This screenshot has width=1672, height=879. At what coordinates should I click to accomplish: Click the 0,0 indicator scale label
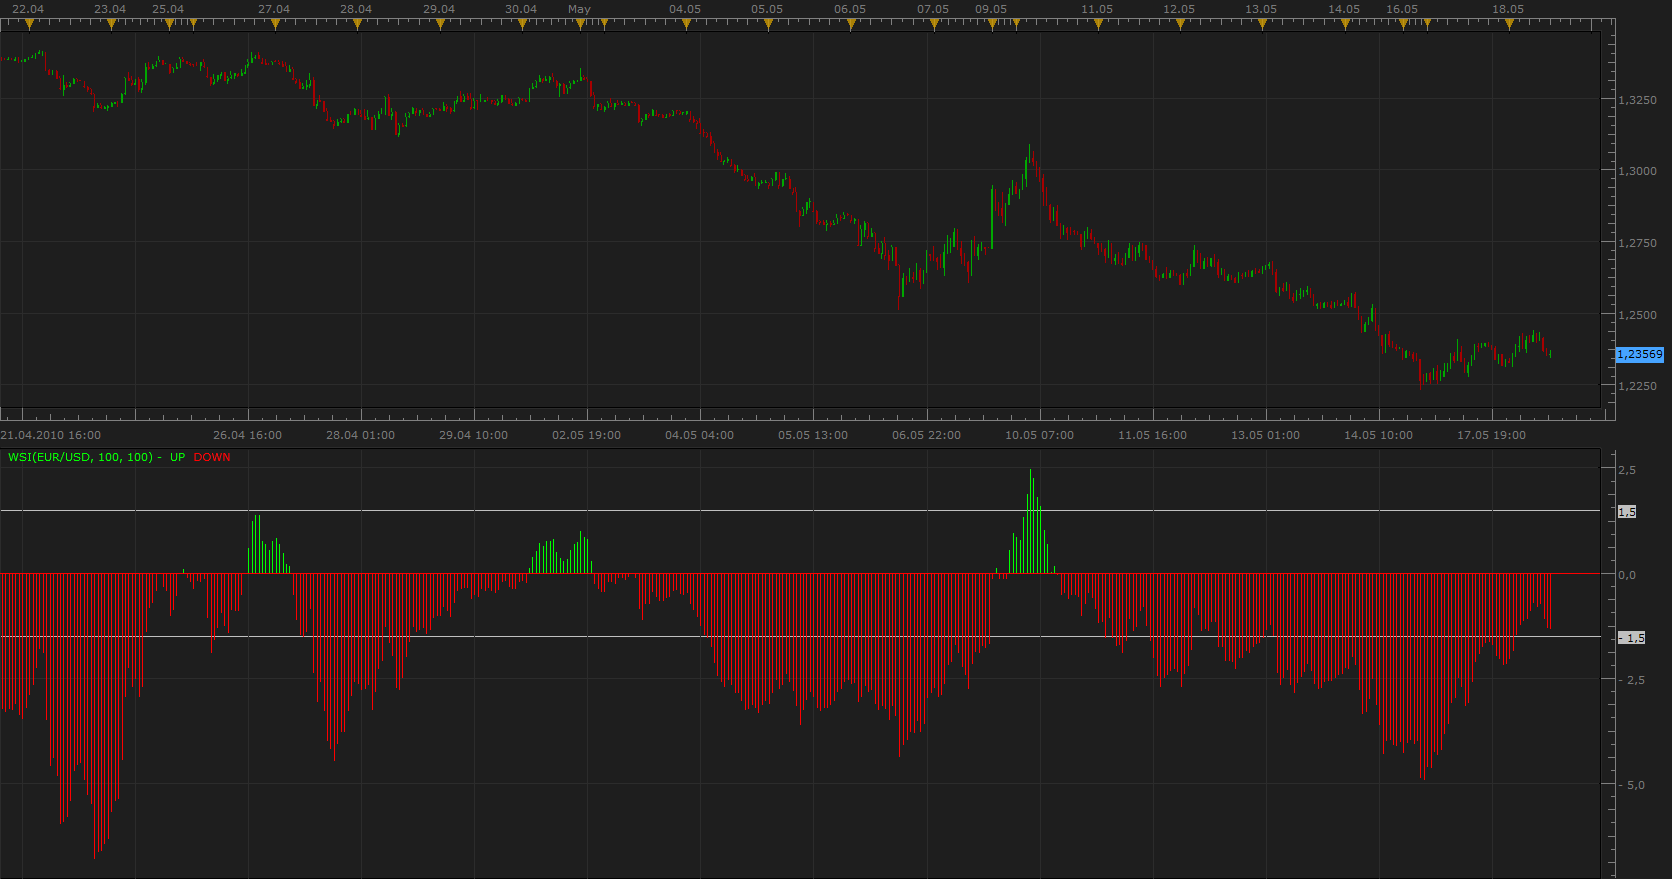(x=1627, y=575)
